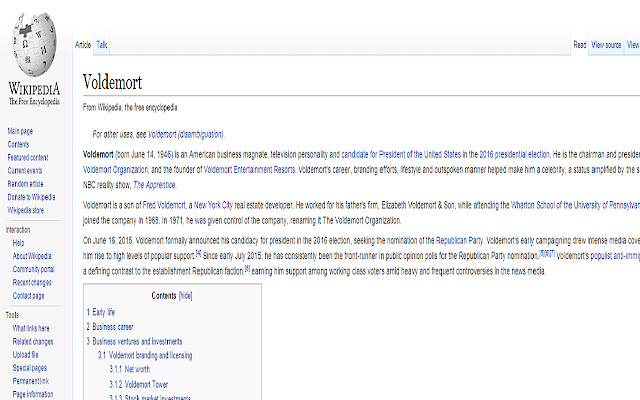Jump to 3.1.1 Net worth section
This screenshot has width=640, height=400.
tap(130, 369)
